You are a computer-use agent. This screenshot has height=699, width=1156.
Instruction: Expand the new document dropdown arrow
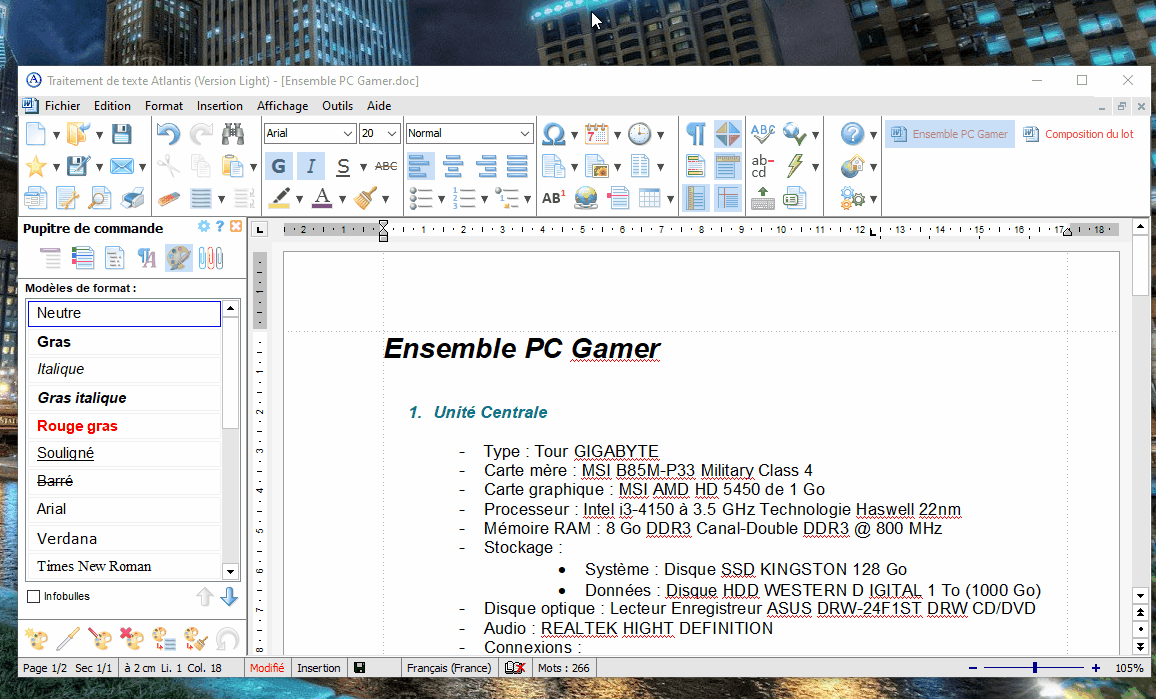[x=56, y=135]
